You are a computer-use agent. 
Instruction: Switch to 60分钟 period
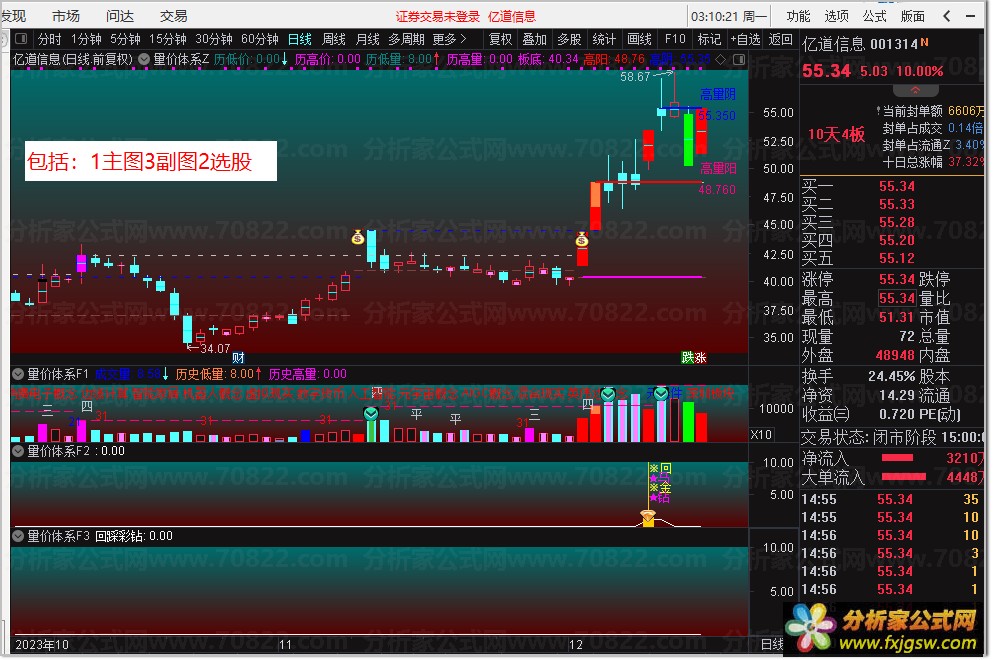coord(260,39)
